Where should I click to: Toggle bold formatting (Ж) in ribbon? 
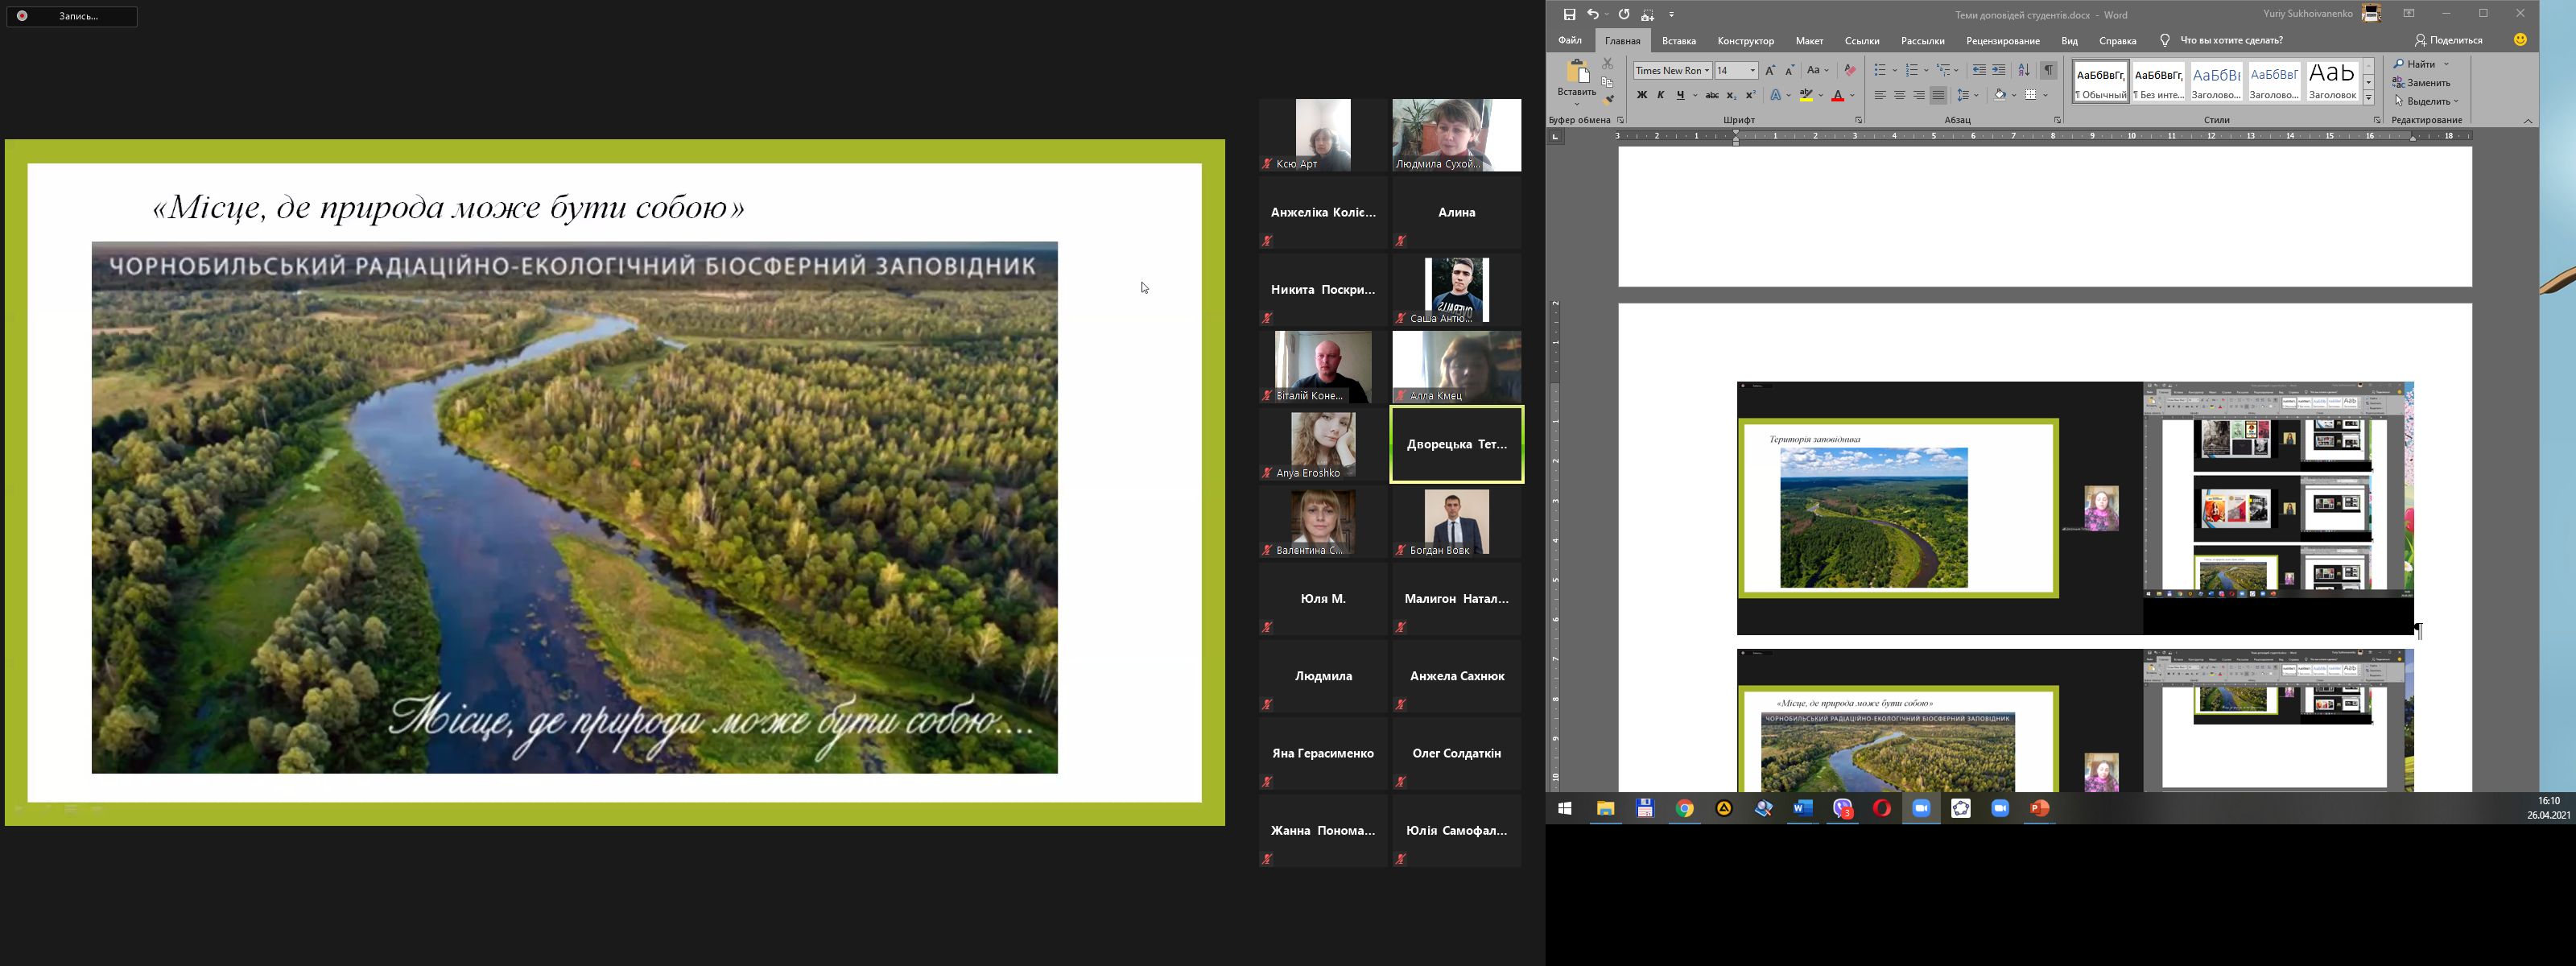(x=1641, y=95)
